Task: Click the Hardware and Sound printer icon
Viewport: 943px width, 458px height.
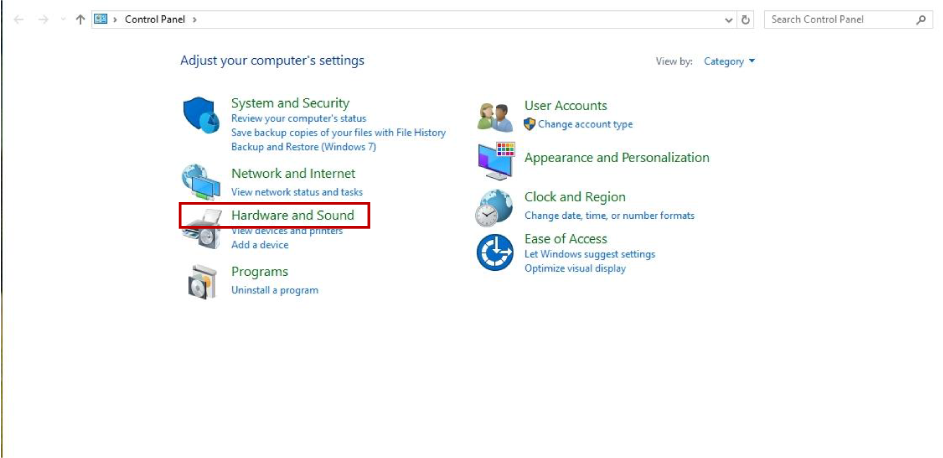Action: tap(201, 231)
